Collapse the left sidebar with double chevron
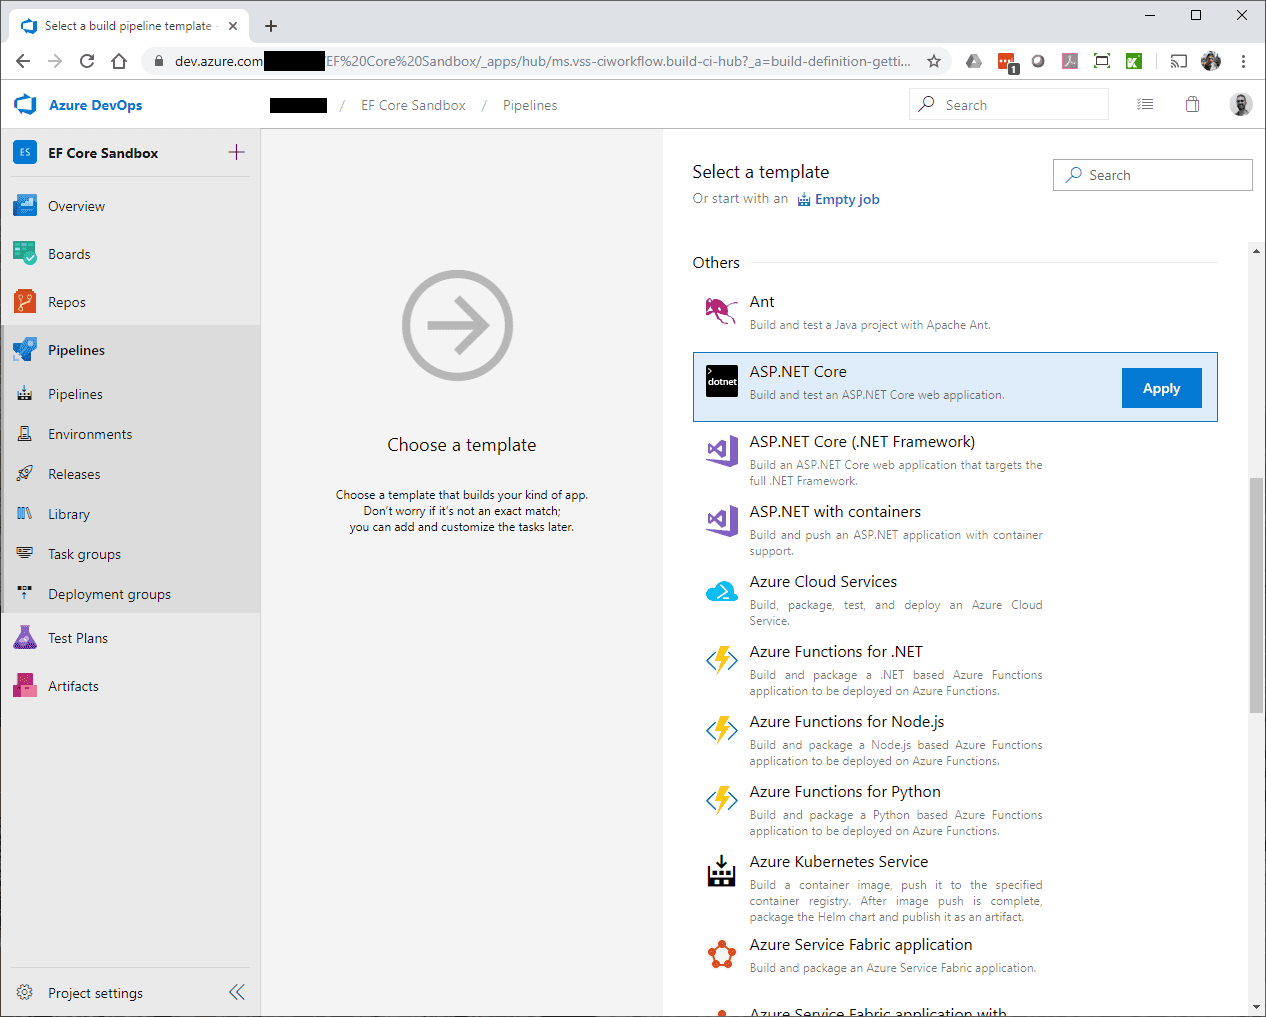The width and height of the screenshot is (1266, 1017). pyautogui.click(x=236, y=992)
